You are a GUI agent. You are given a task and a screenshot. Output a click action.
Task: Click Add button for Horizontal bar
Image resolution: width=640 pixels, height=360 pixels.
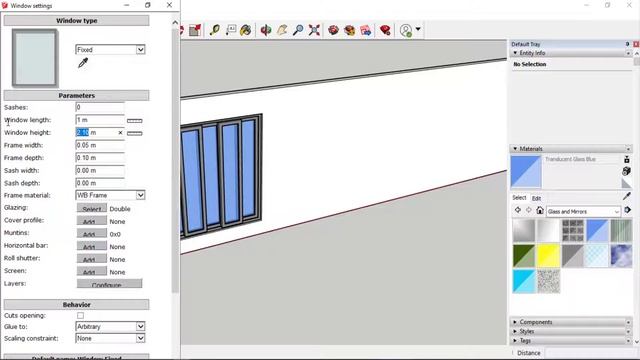point(92,246)
